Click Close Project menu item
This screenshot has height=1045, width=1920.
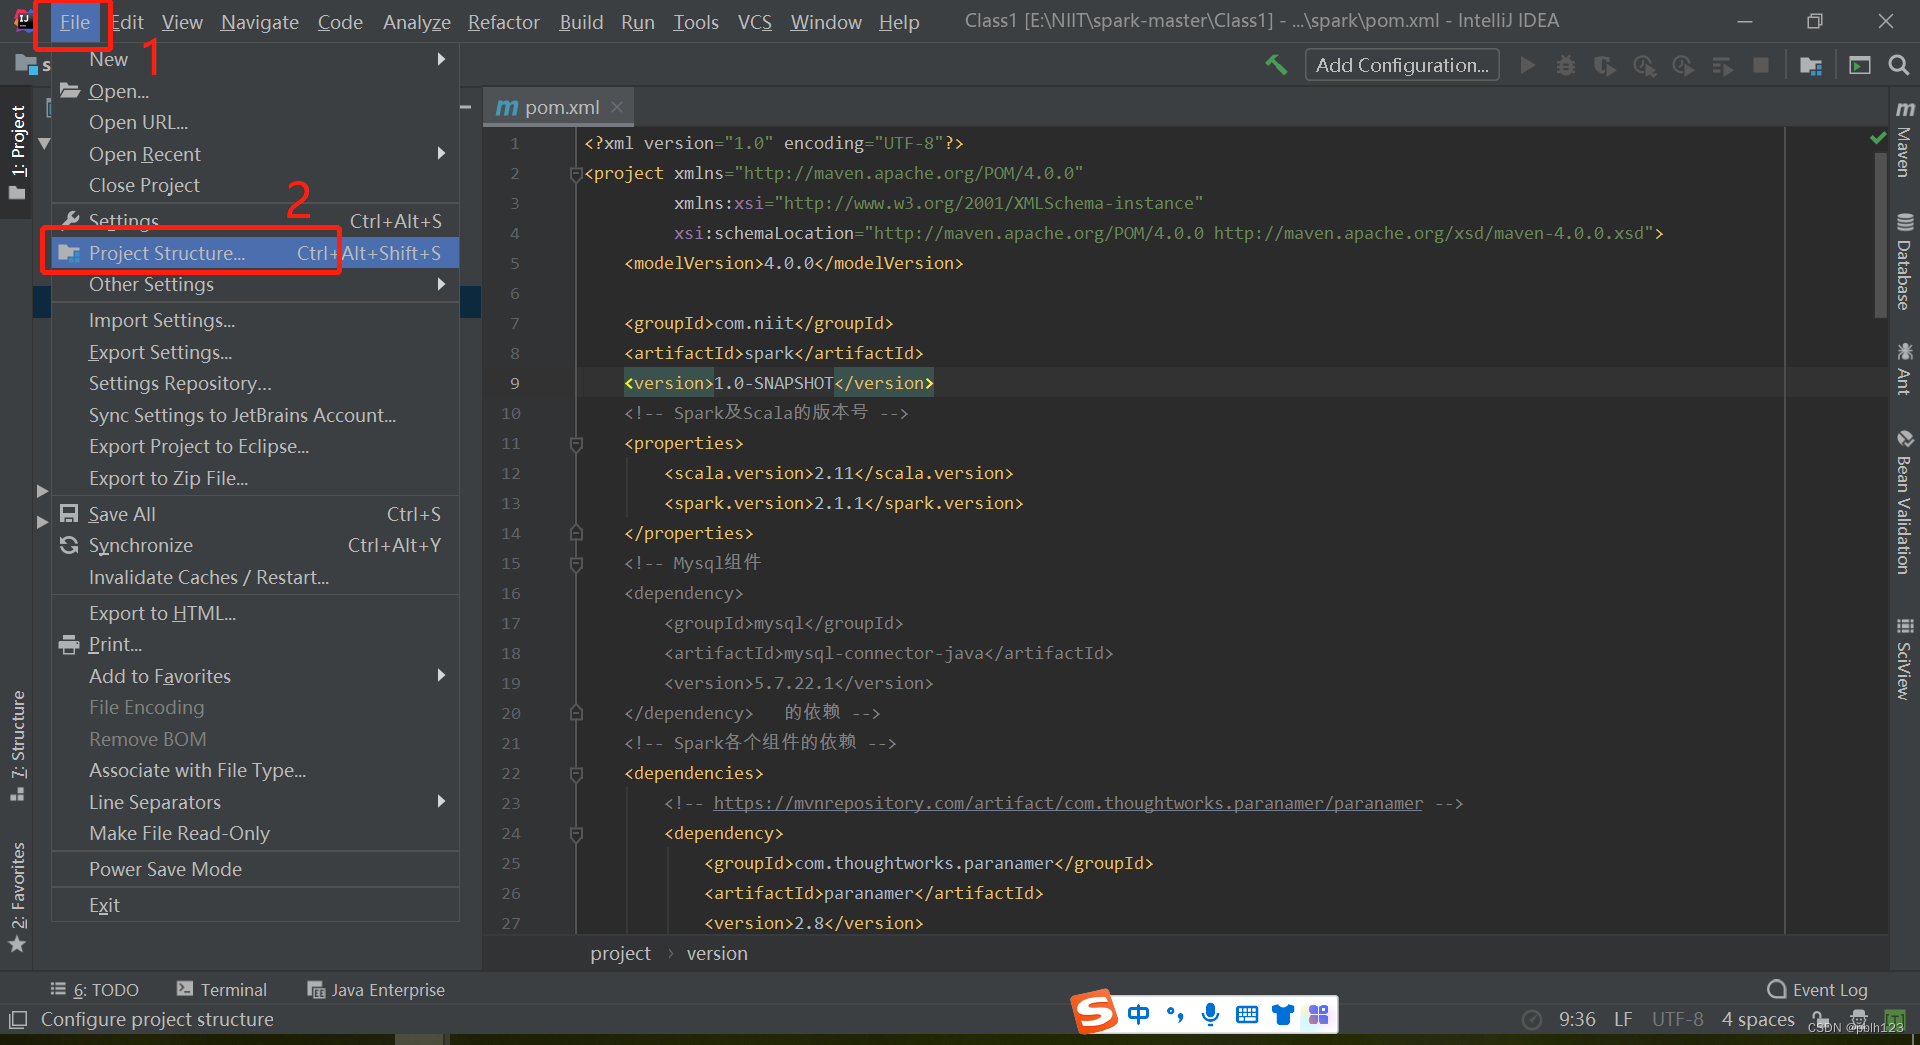tap(255, 185)
